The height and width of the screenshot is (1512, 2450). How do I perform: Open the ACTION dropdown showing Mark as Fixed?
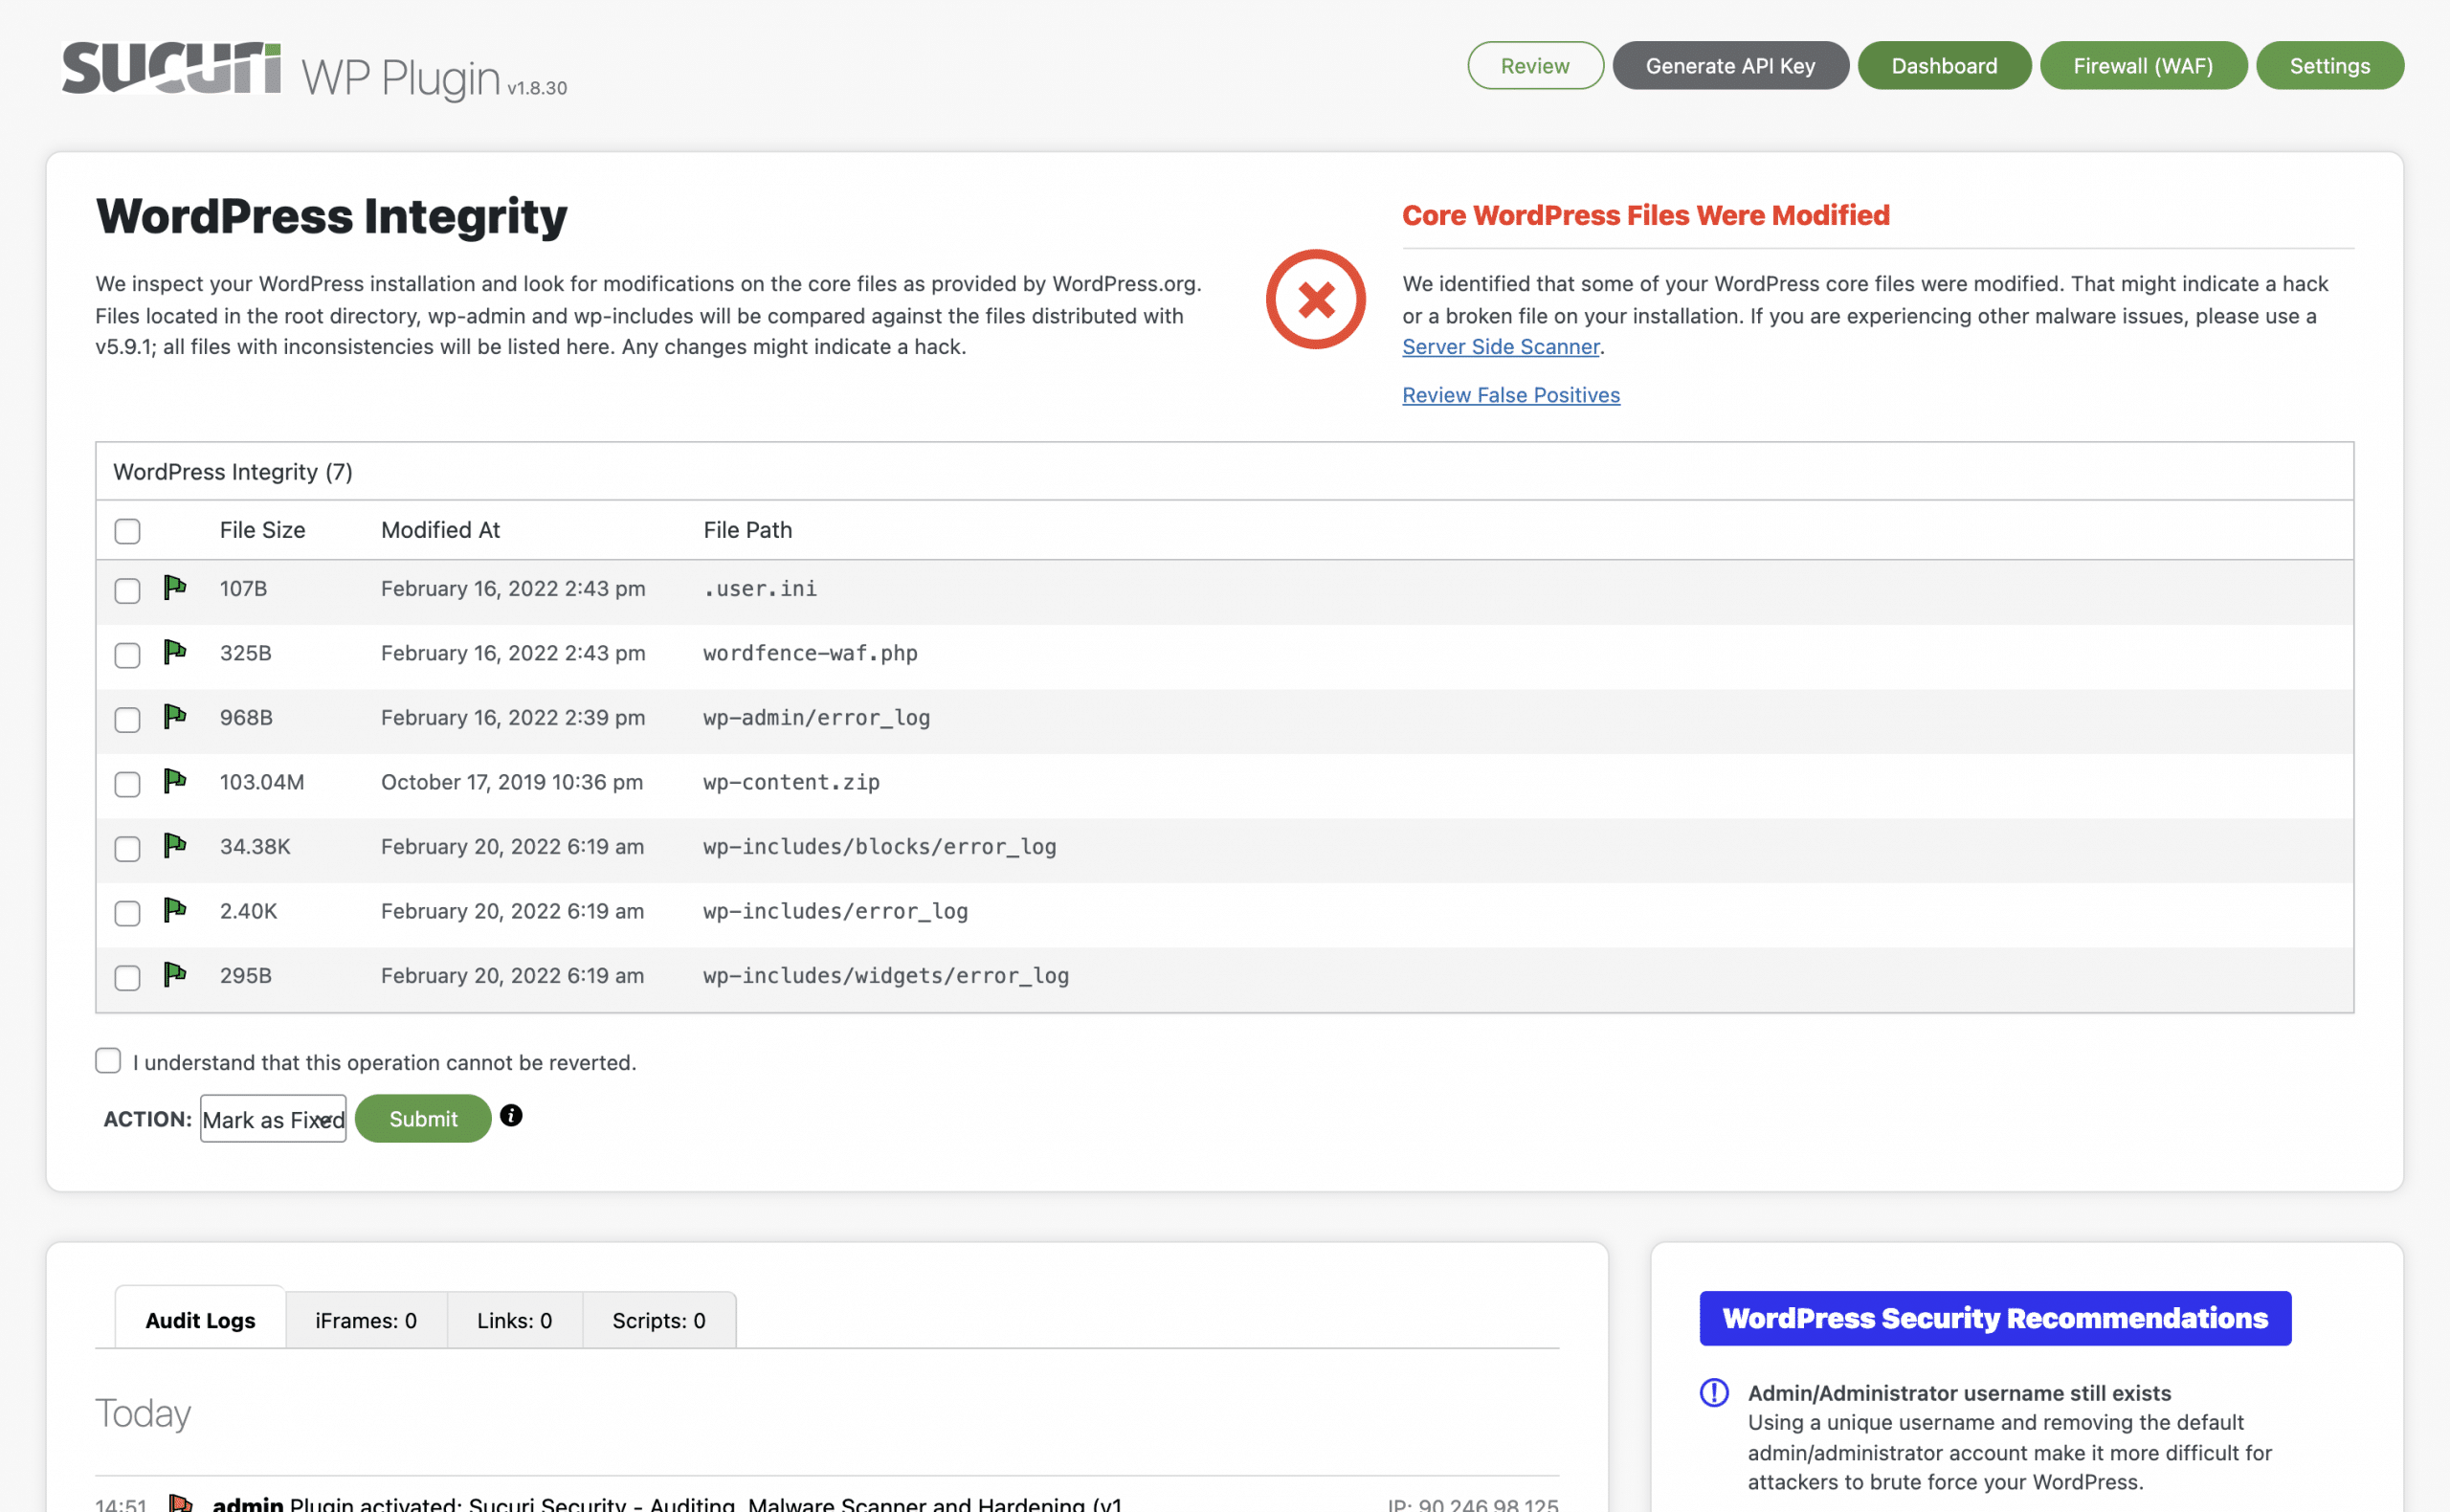click(x=273, y=1119)
